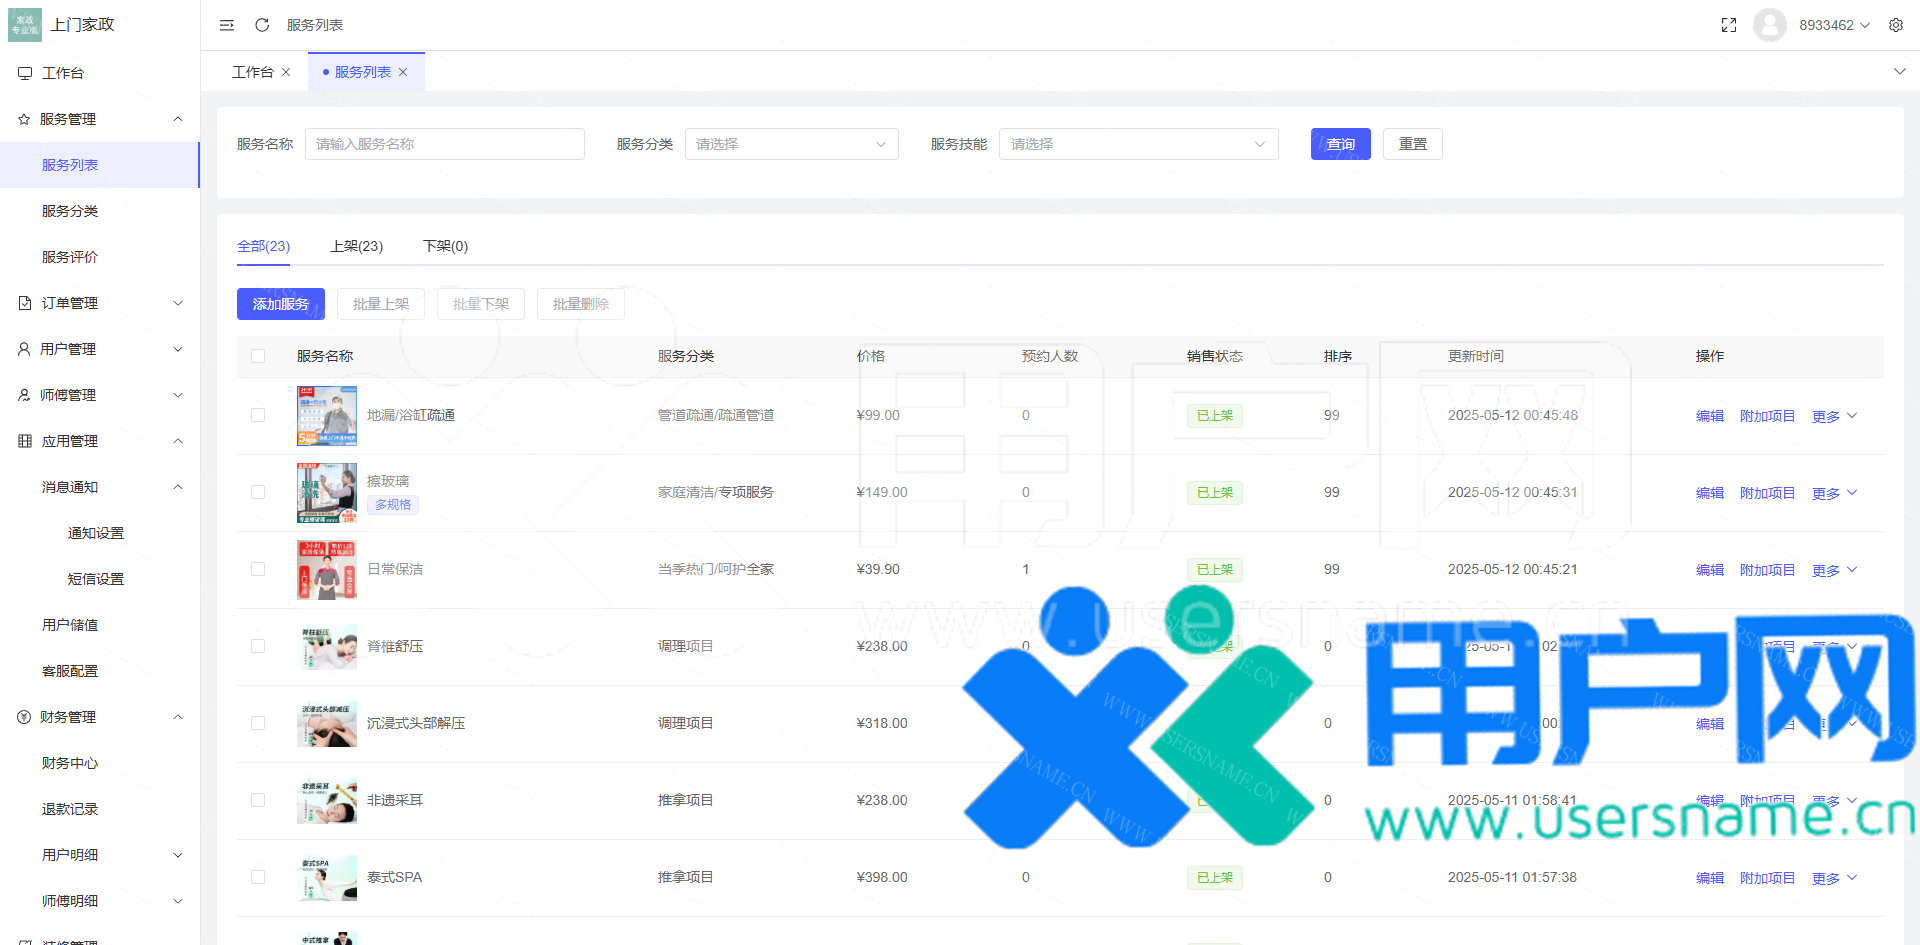
Task: Tick the select-all checkbox in table header
Action: coord(258,356)
